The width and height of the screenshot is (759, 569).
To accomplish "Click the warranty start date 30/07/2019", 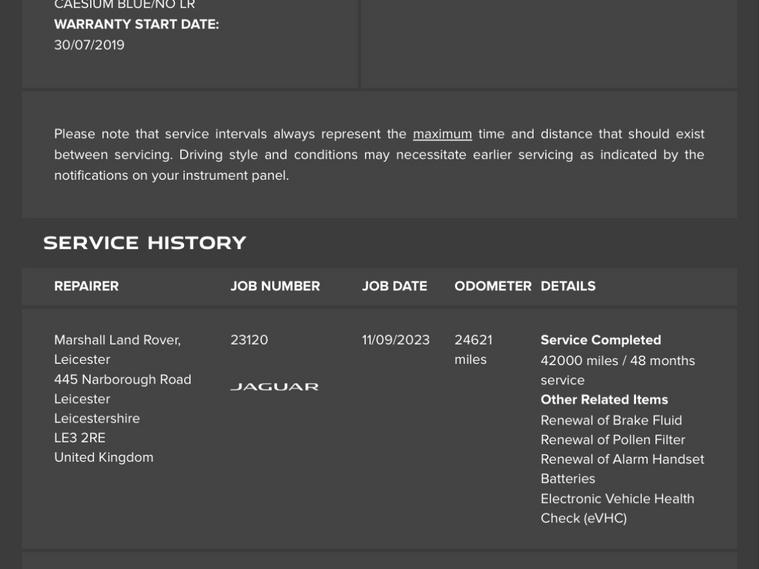I will pos(89,45).
